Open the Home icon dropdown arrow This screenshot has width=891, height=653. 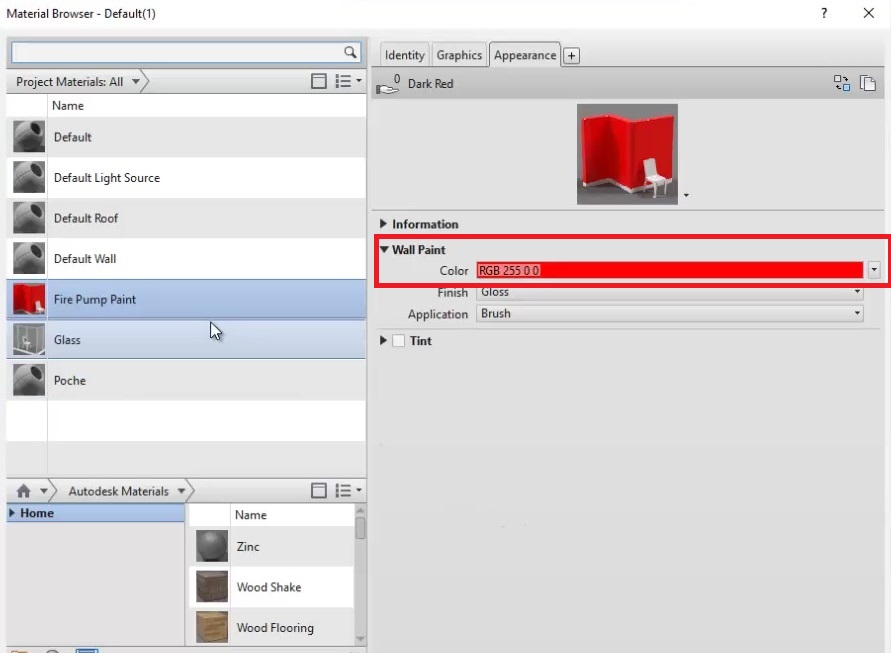point(43,490)
